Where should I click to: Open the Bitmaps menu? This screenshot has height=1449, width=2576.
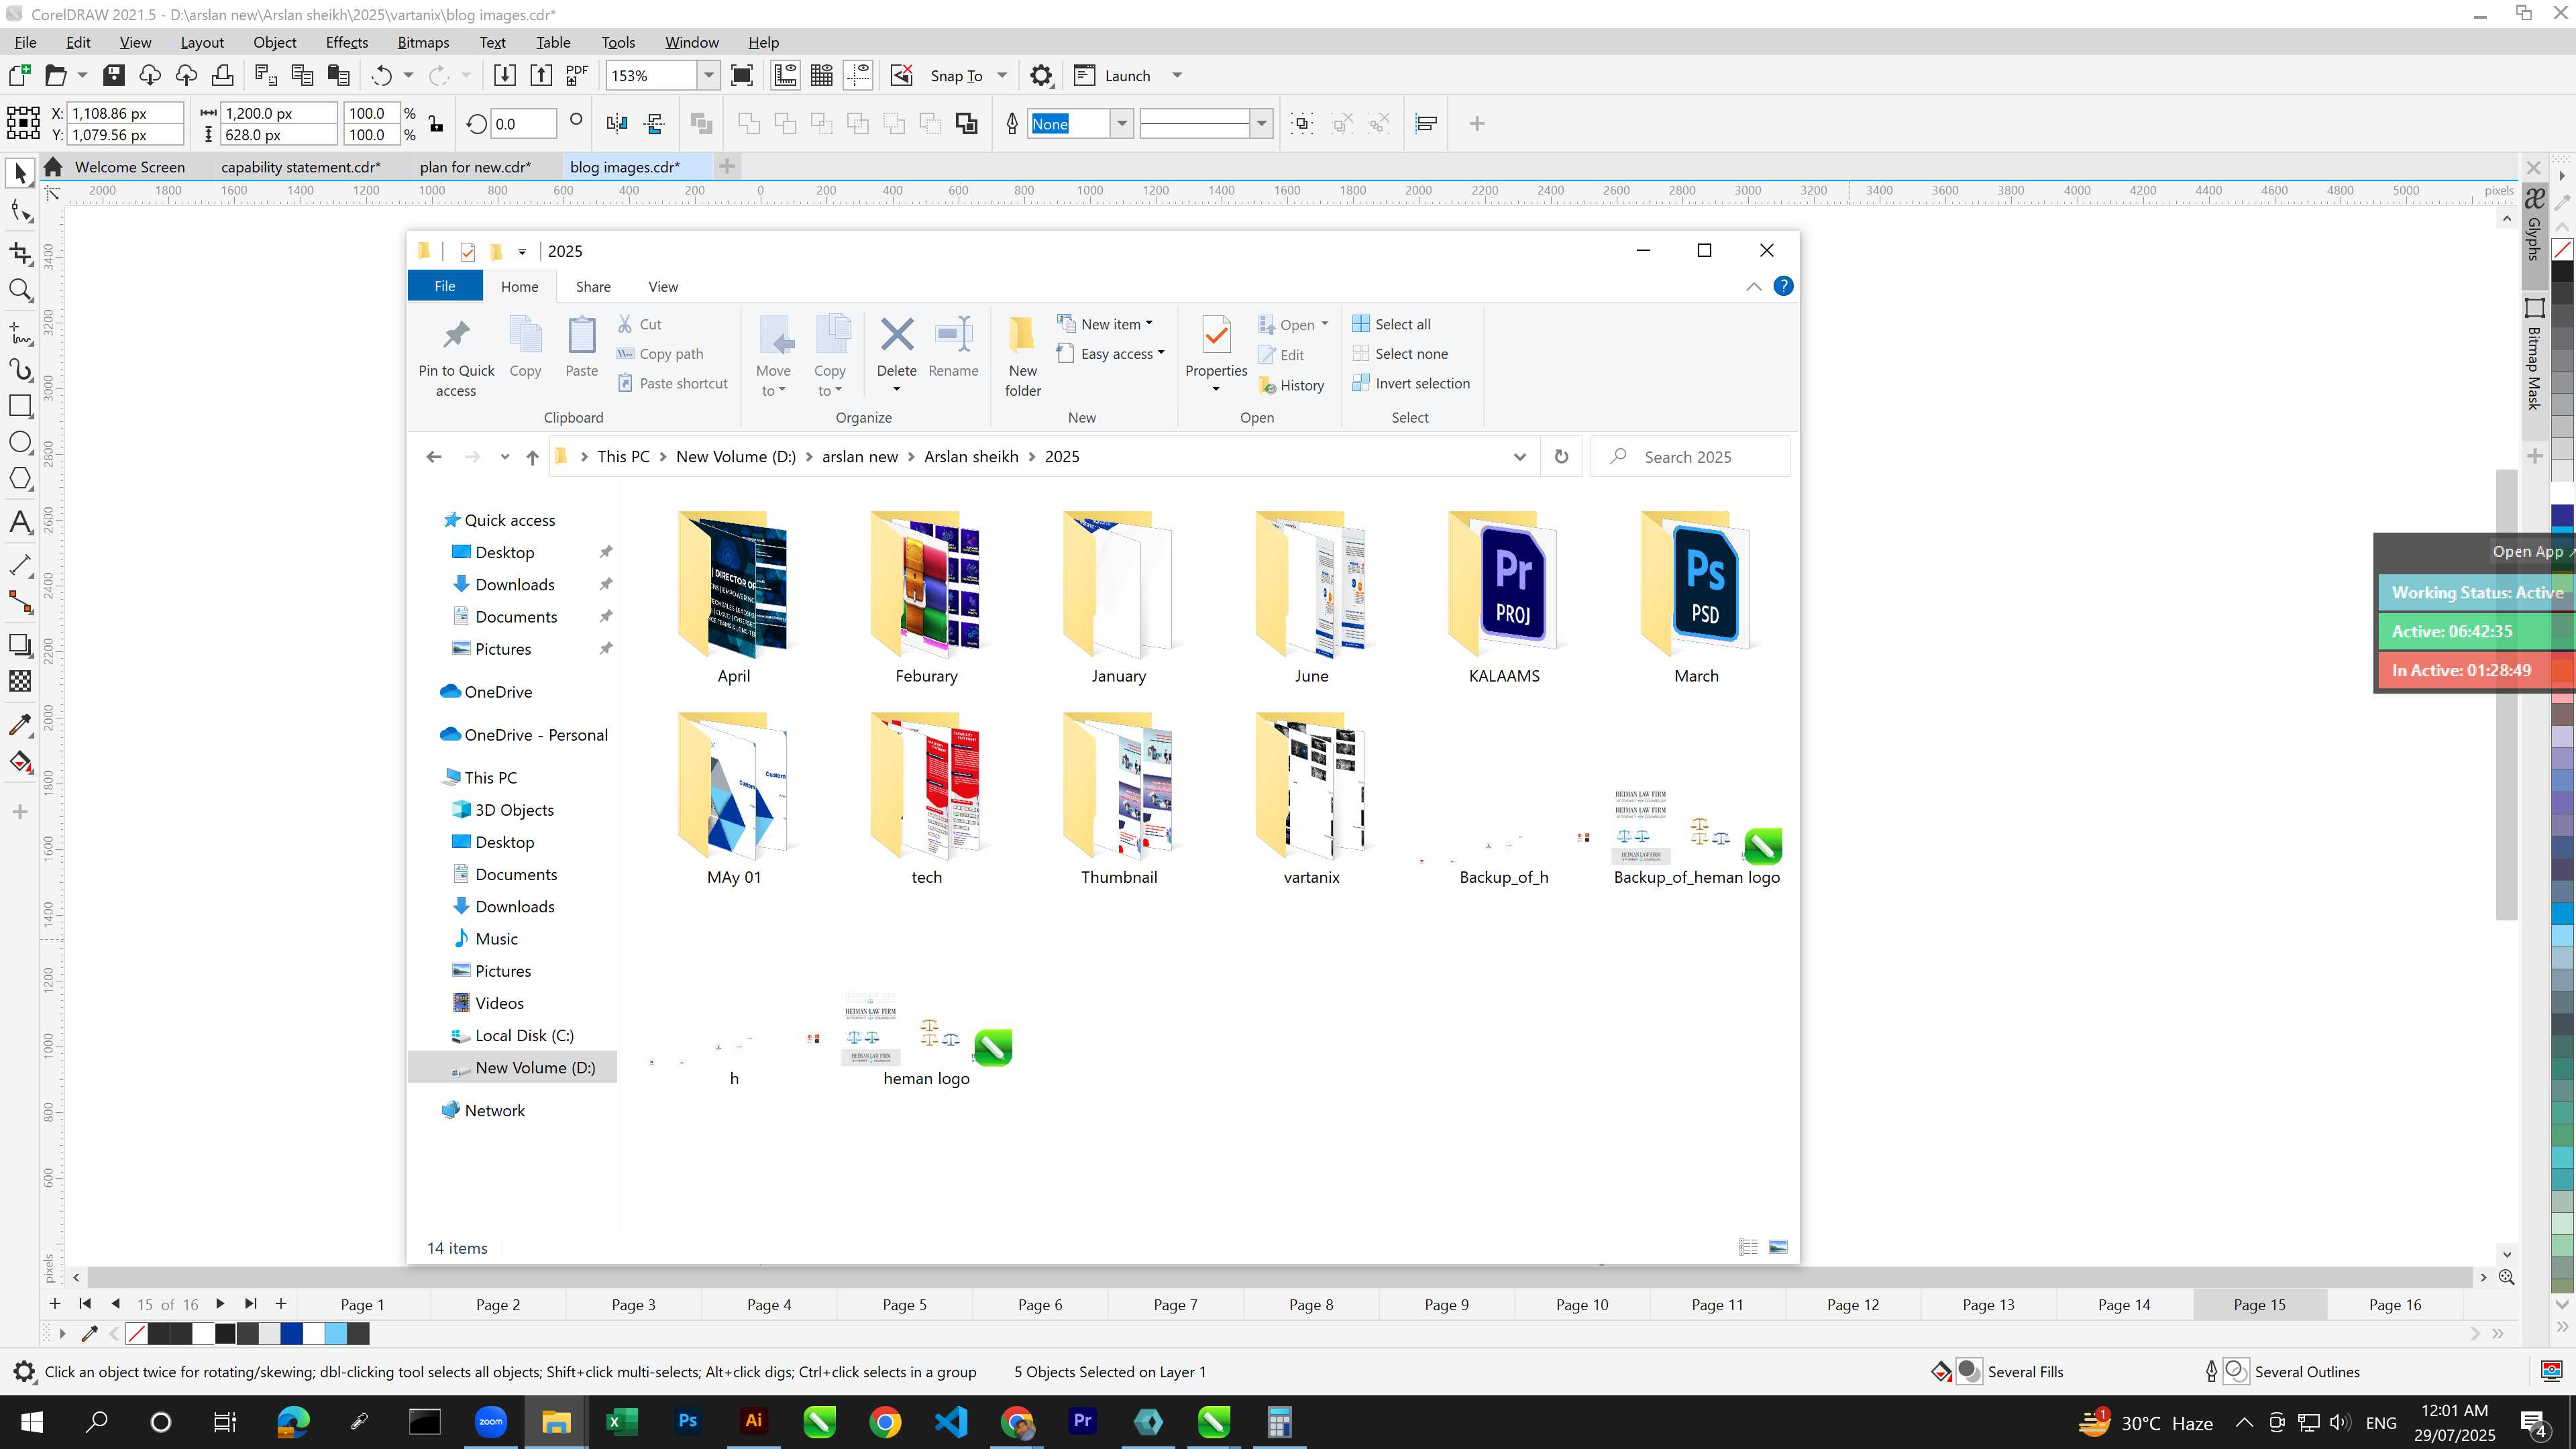tap(423, 42)
